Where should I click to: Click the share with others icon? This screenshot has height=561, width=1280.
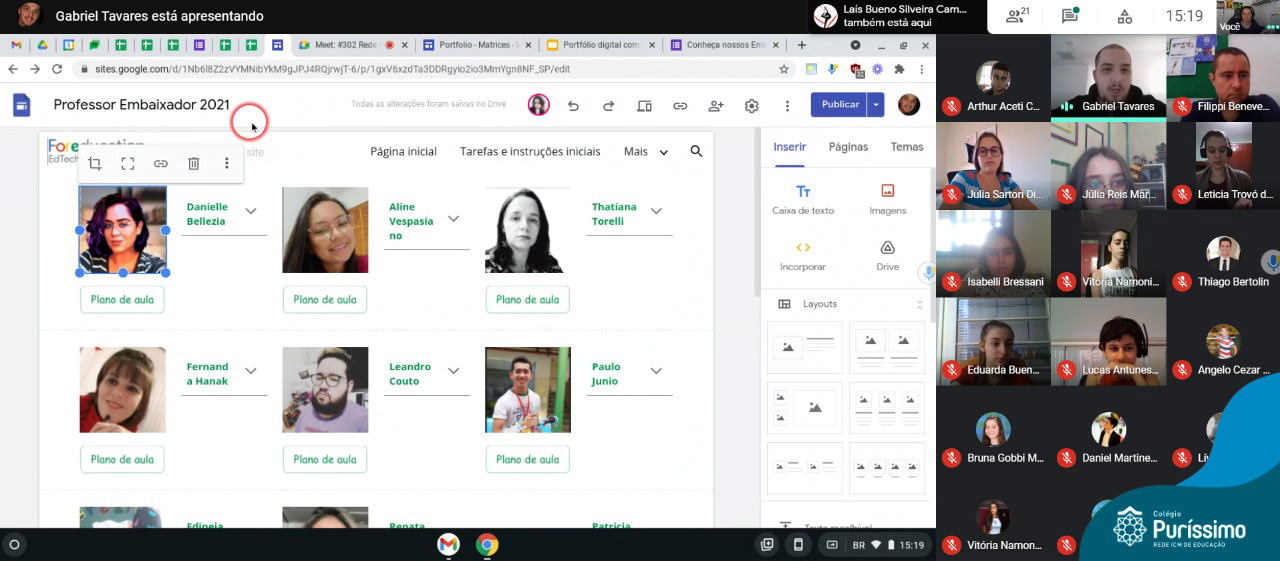pos(716,106)
